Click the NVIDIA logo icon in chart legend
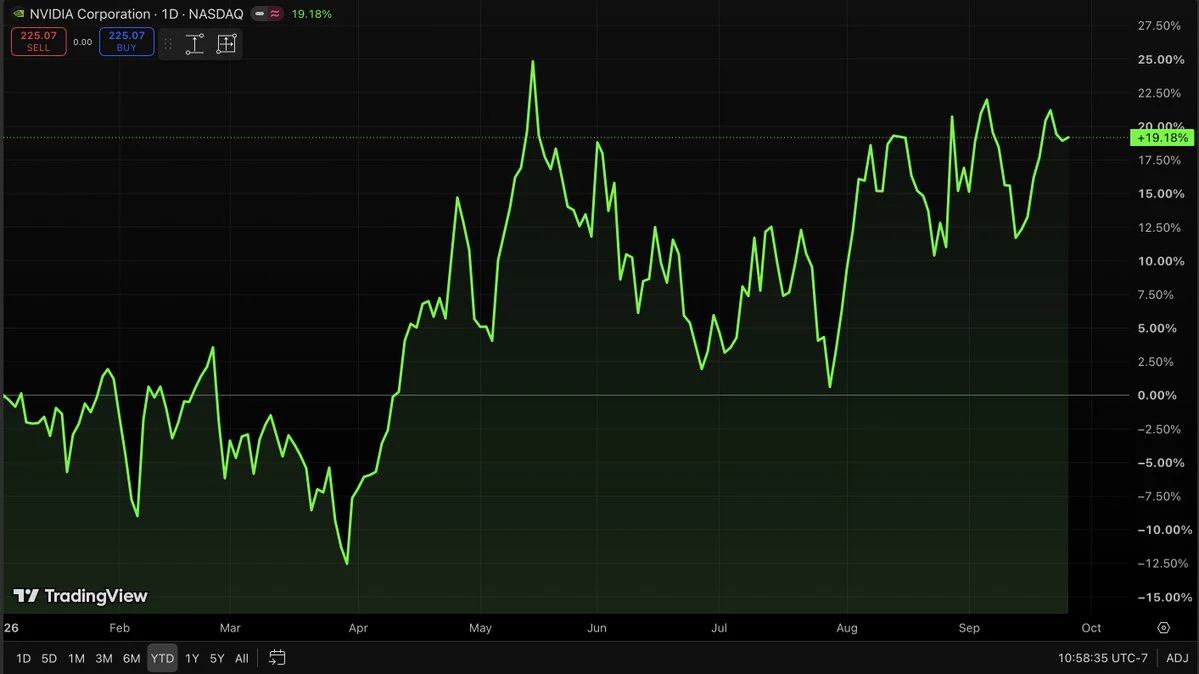The width and height of the screenshot is (1199, 674). [x=18, y=14]
